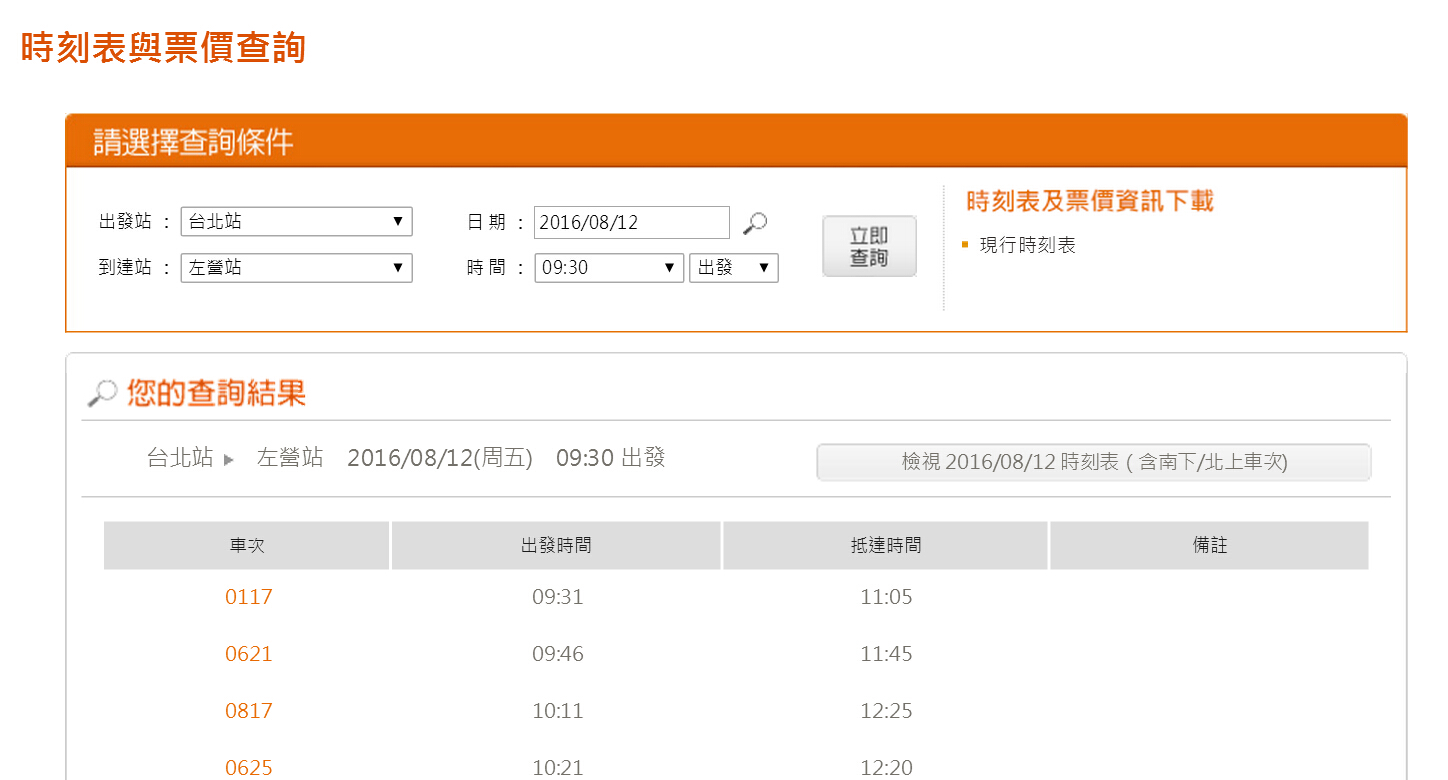The width and height of the screenshot is (1448, 780).
Task: Click 檢視 2016/08/12 時刻表 button
Action: tap(1094, 462)
